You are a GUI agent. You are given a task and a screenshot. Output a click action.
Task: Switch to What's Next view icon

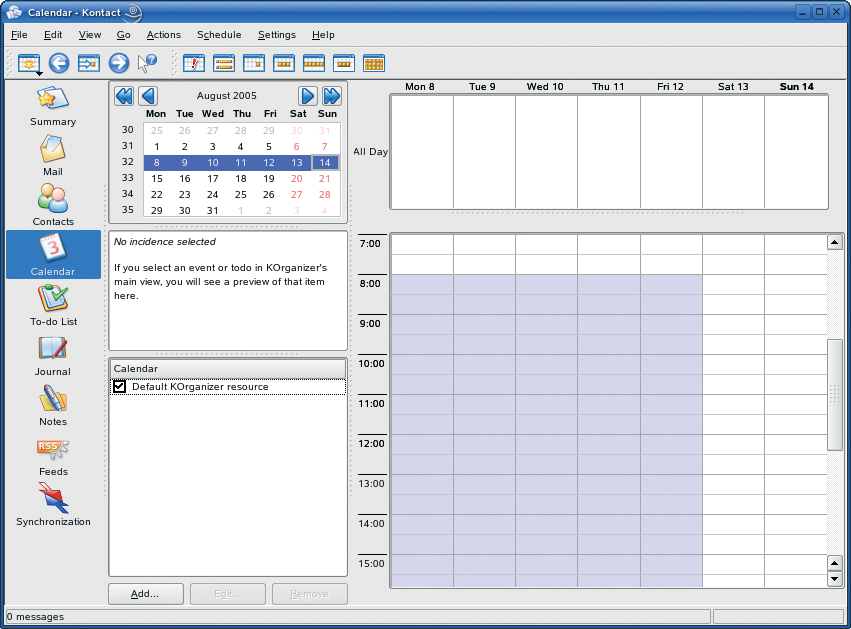coord(194,63)
